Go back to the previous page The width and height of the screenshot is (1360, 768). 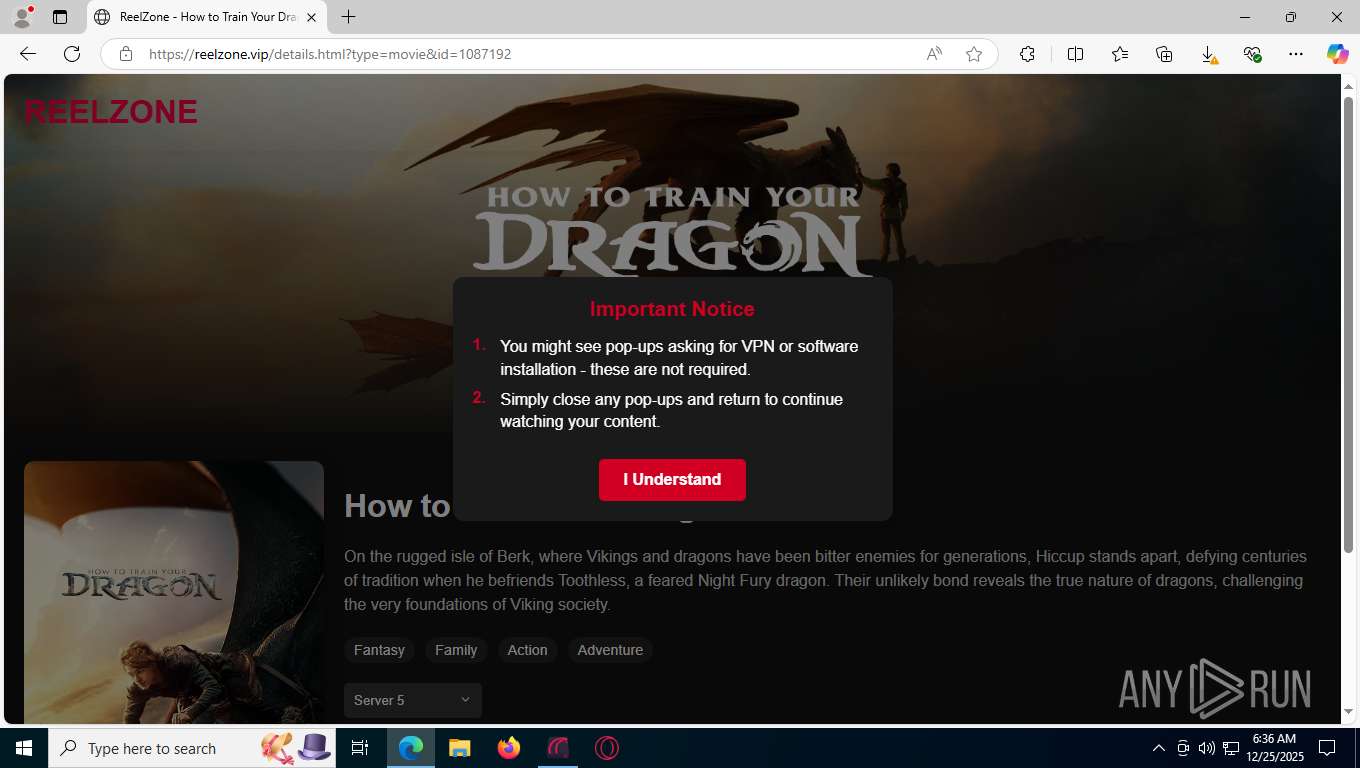click(28, 54)
